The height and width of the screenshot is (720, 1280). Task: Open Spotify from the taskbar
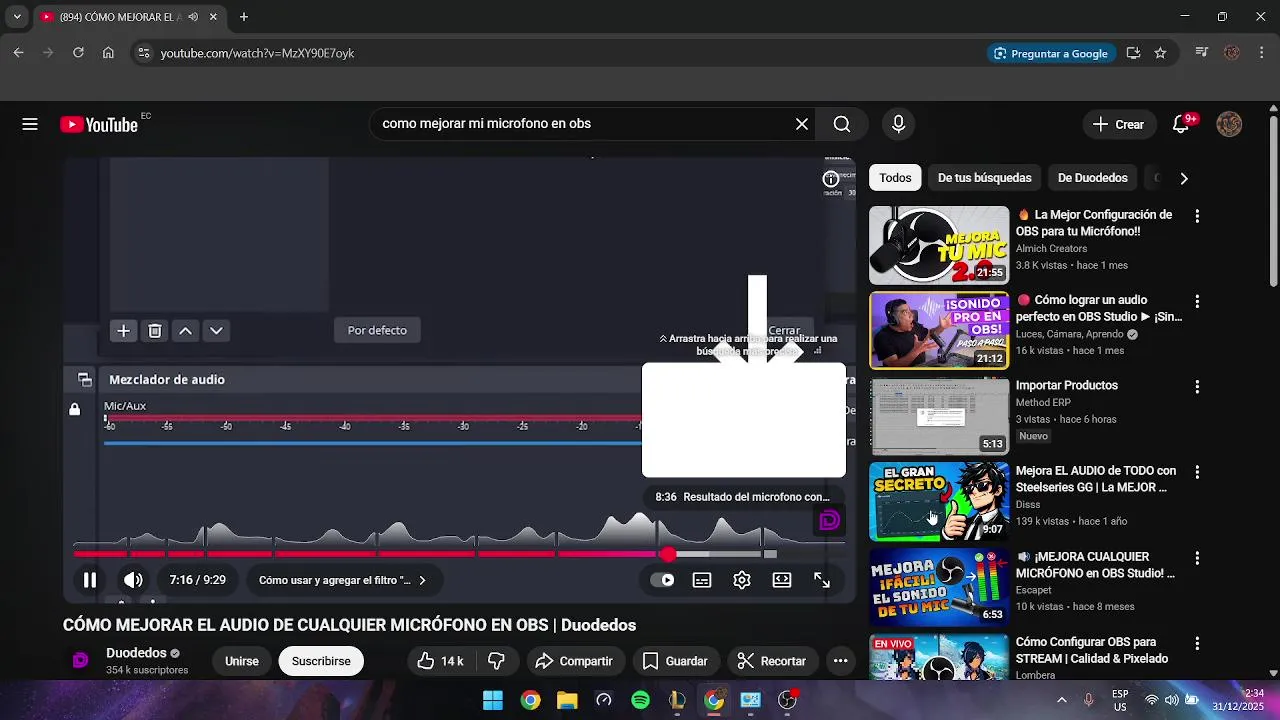(x=640, y=700)
